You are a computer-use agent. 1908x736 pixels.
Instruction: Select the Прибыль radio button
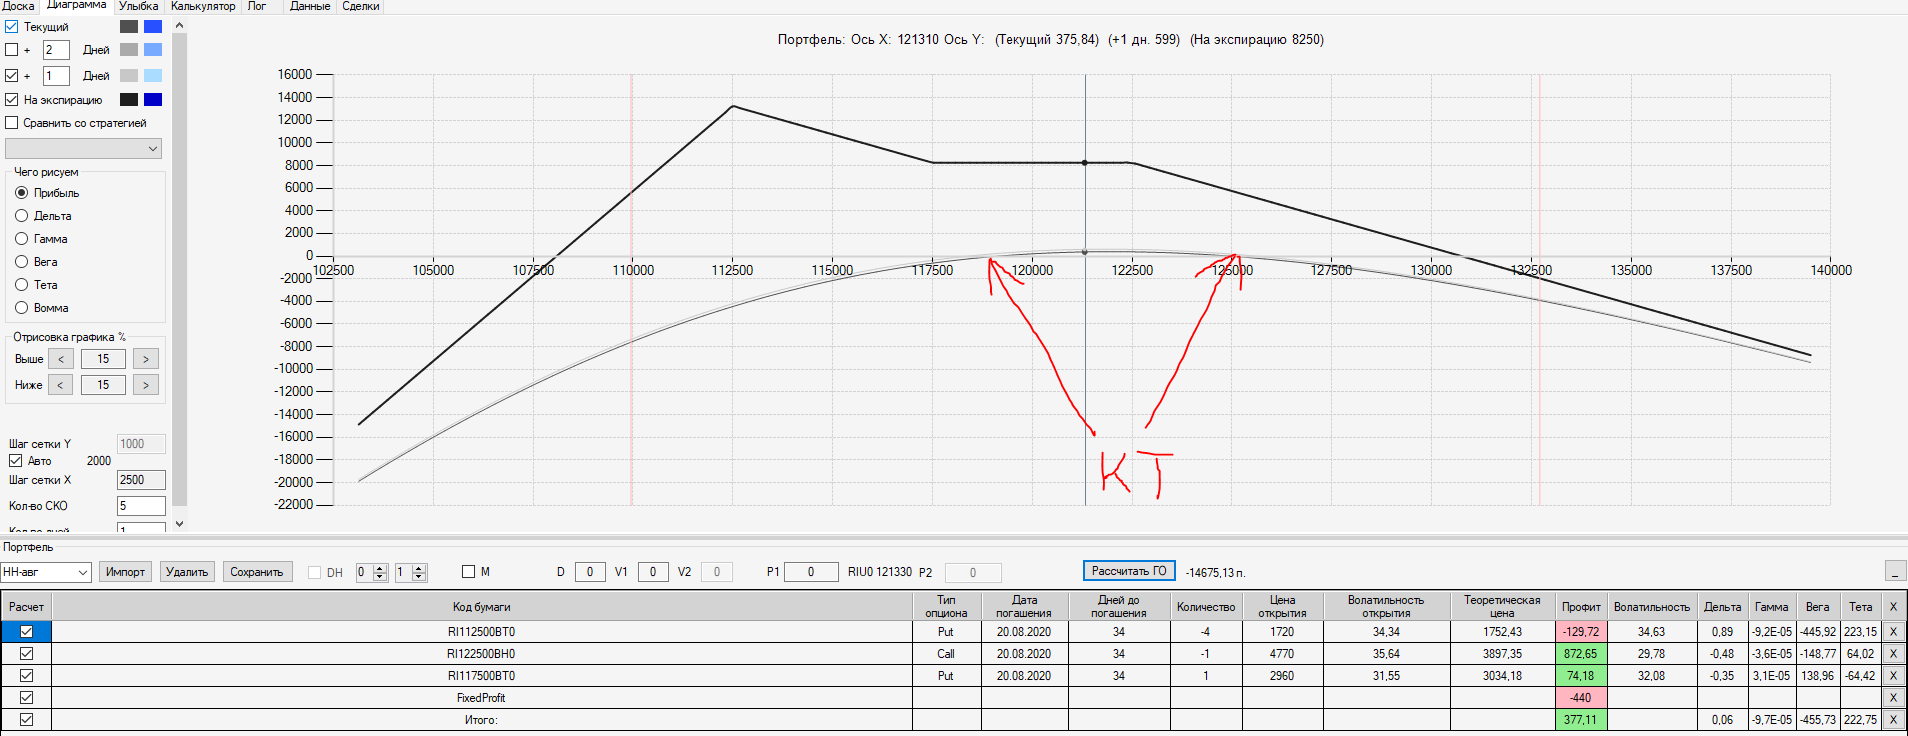[x=21, y=193]
